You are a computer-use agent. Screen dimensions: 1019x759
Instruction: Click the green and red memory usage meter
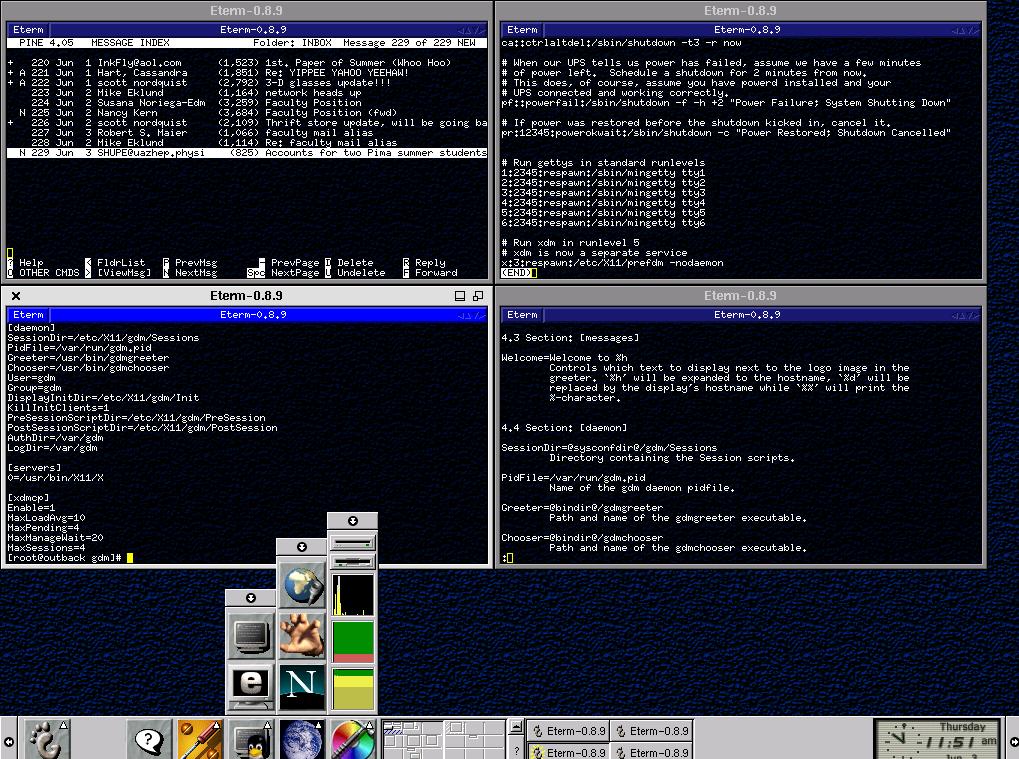(352, 641)
